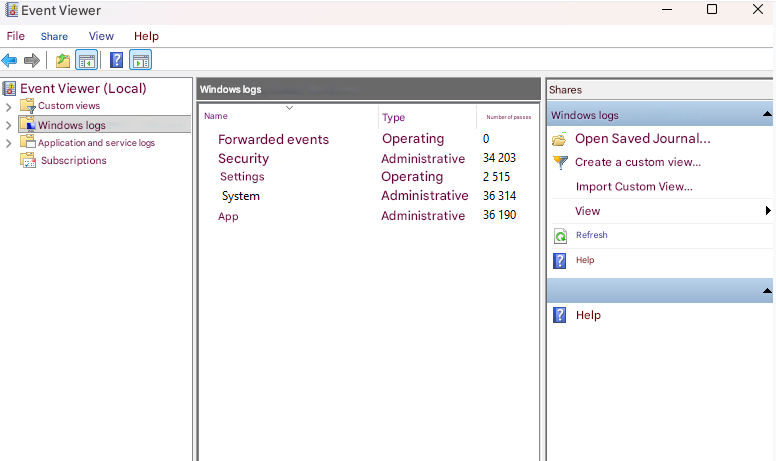Image resolution: width=776 pixels, height=461 pixels.
Task: Sort by the Name column header
Action: (216, 116)
